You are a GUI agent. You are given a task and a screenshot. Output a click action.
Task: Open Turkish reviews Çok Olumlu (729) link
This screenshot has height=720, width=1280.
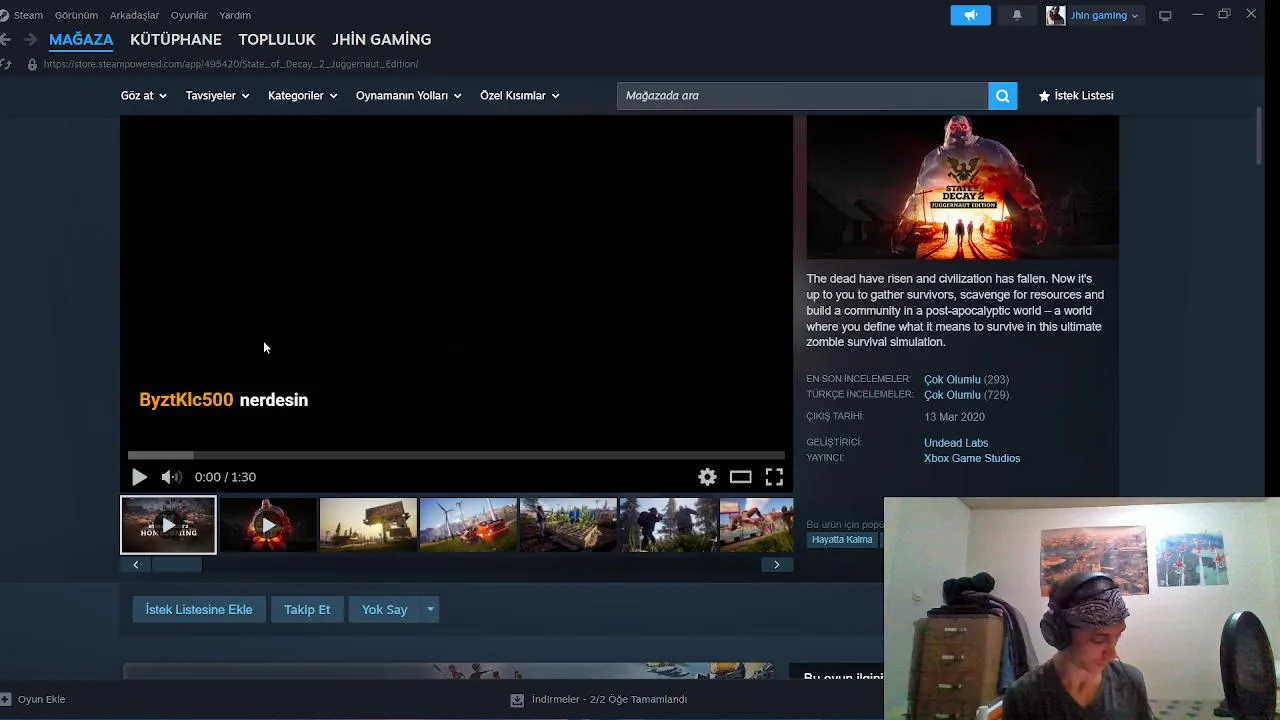click(x=966, y=395)
